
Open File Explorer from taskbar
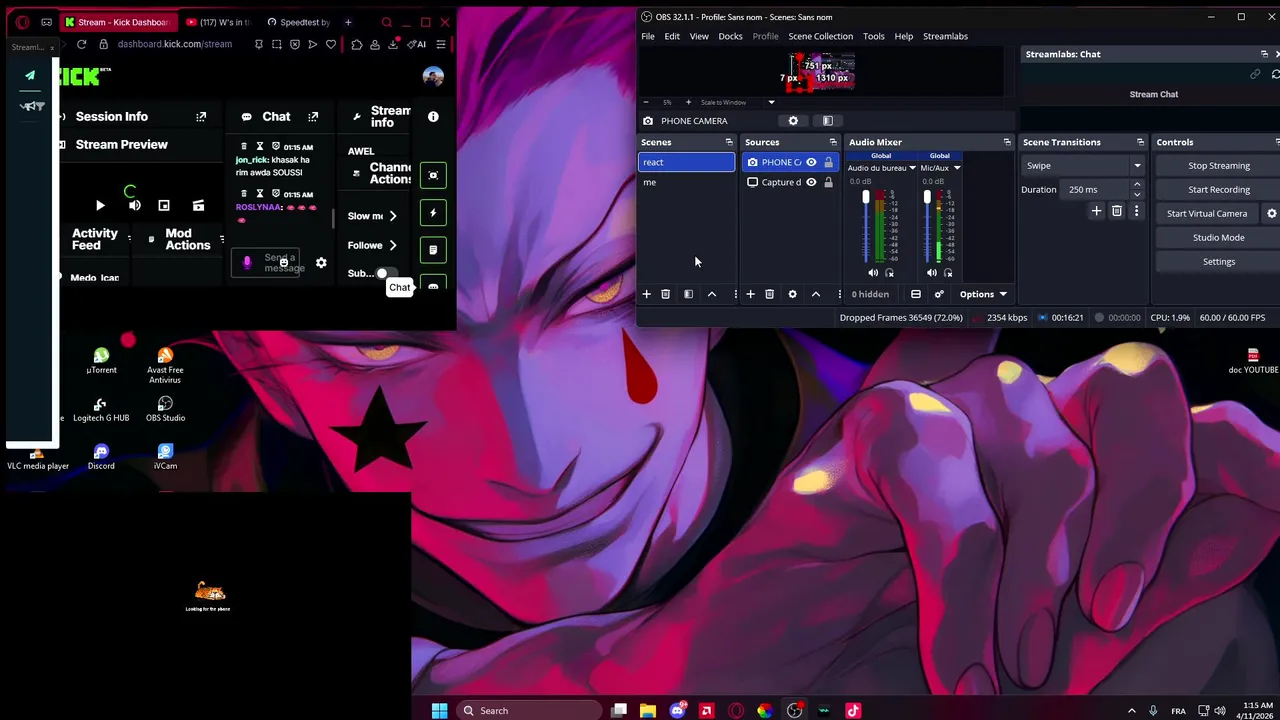click(x=648, y=711)
